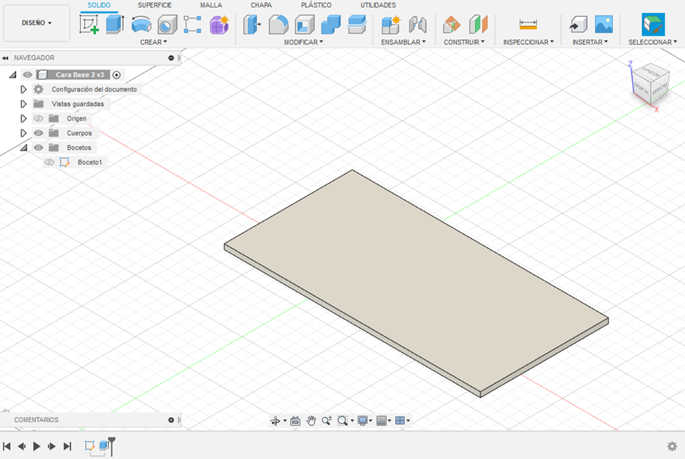This screenshot has width=685, height=459.
Task: Select the Create Form tool
Action: (219, 24)
